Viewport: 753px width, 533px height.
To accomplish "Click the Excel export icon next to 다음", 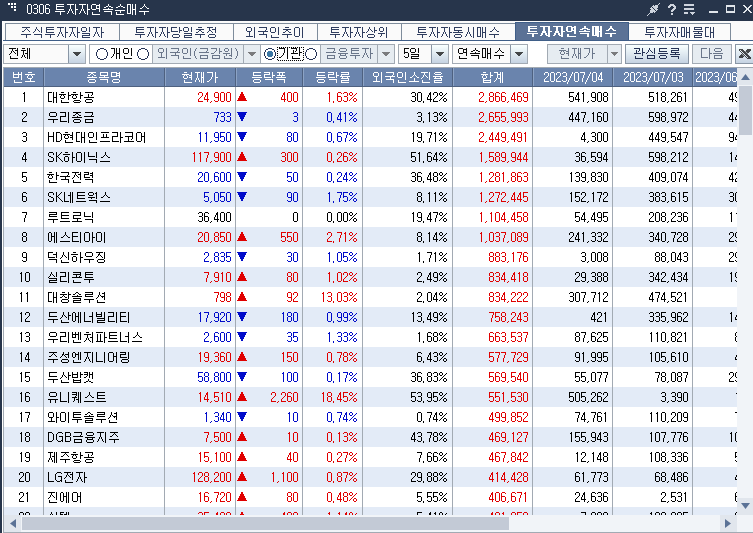I will pos(744,54).
